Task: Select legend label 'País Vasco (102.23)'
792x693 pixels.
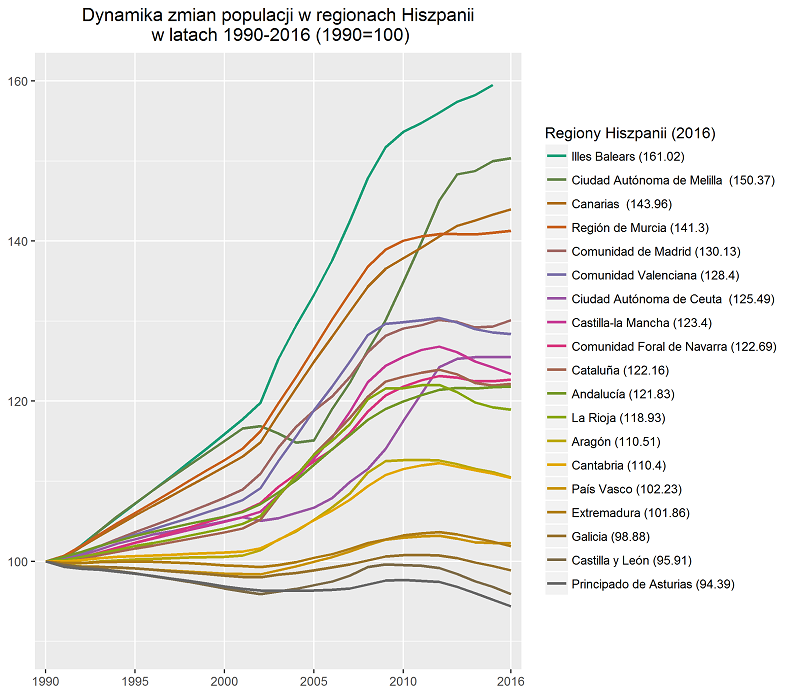Action: 626,489
